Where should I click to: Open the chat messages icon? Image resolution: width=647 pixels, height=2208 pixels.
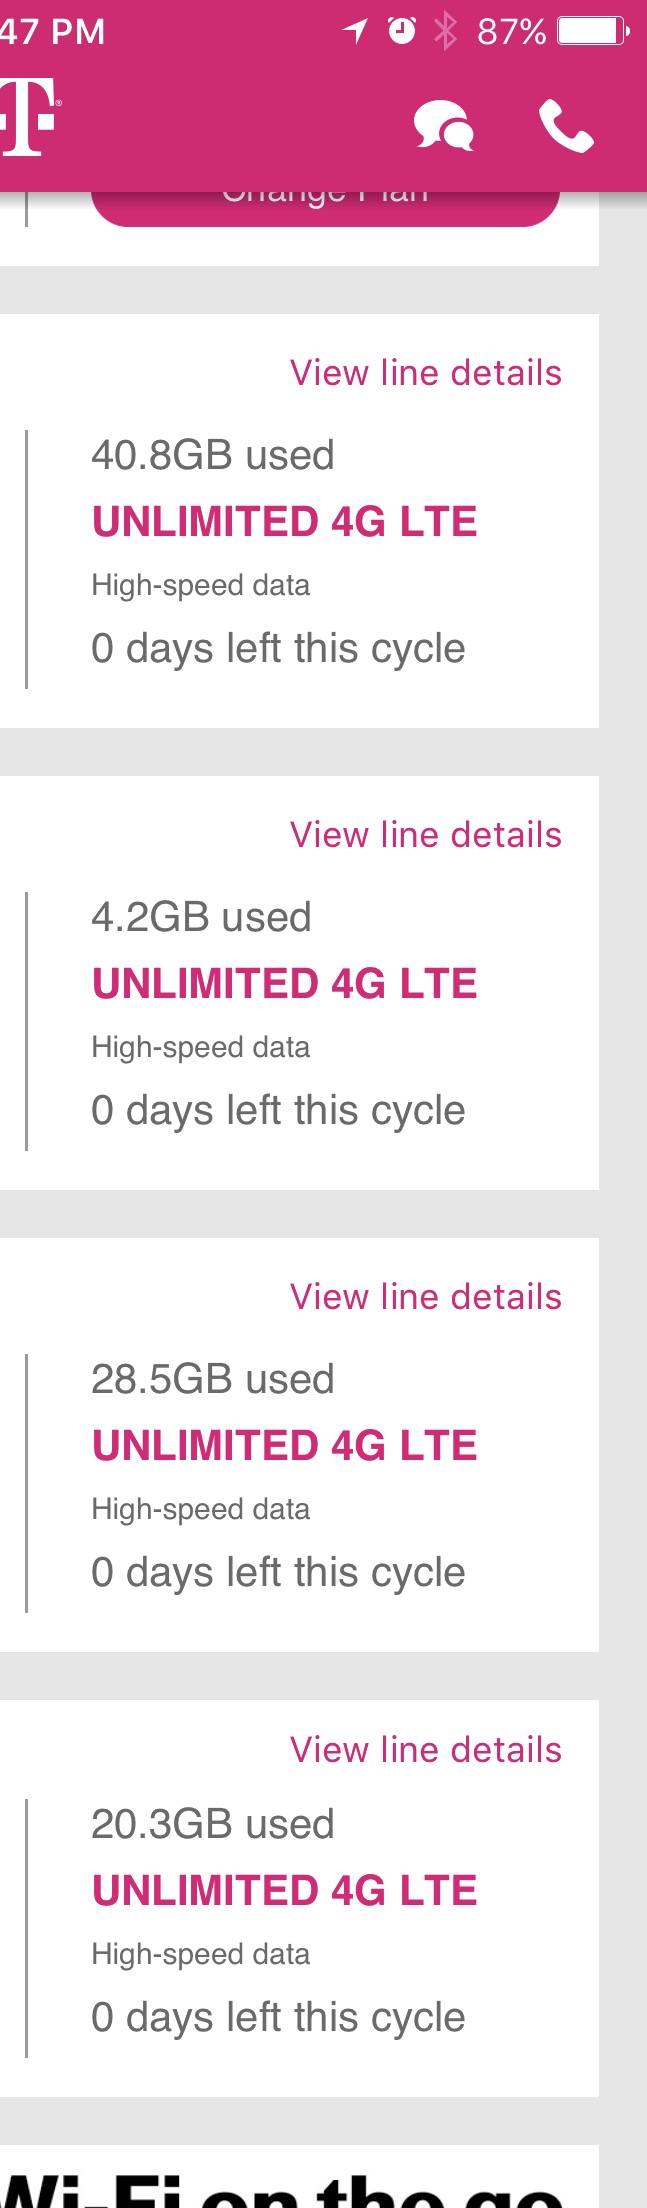tap(443, 127)
